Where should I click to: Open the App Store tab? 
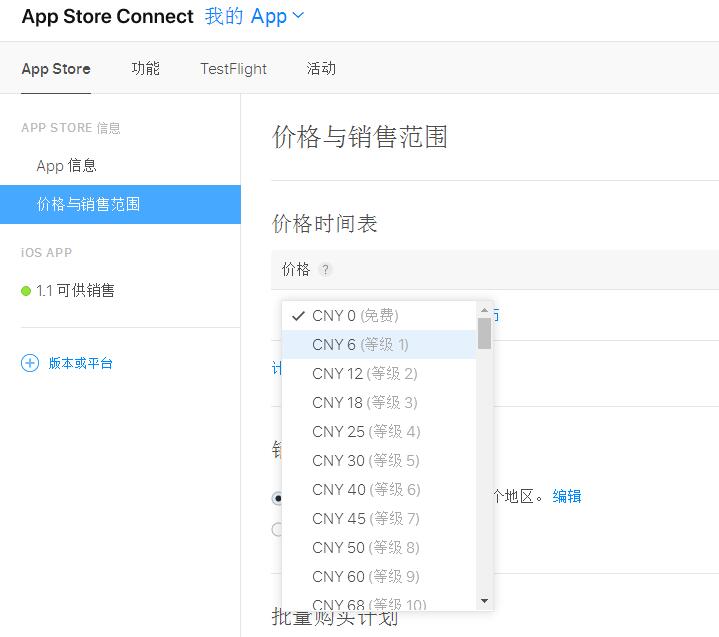click(x=56, y=69)
